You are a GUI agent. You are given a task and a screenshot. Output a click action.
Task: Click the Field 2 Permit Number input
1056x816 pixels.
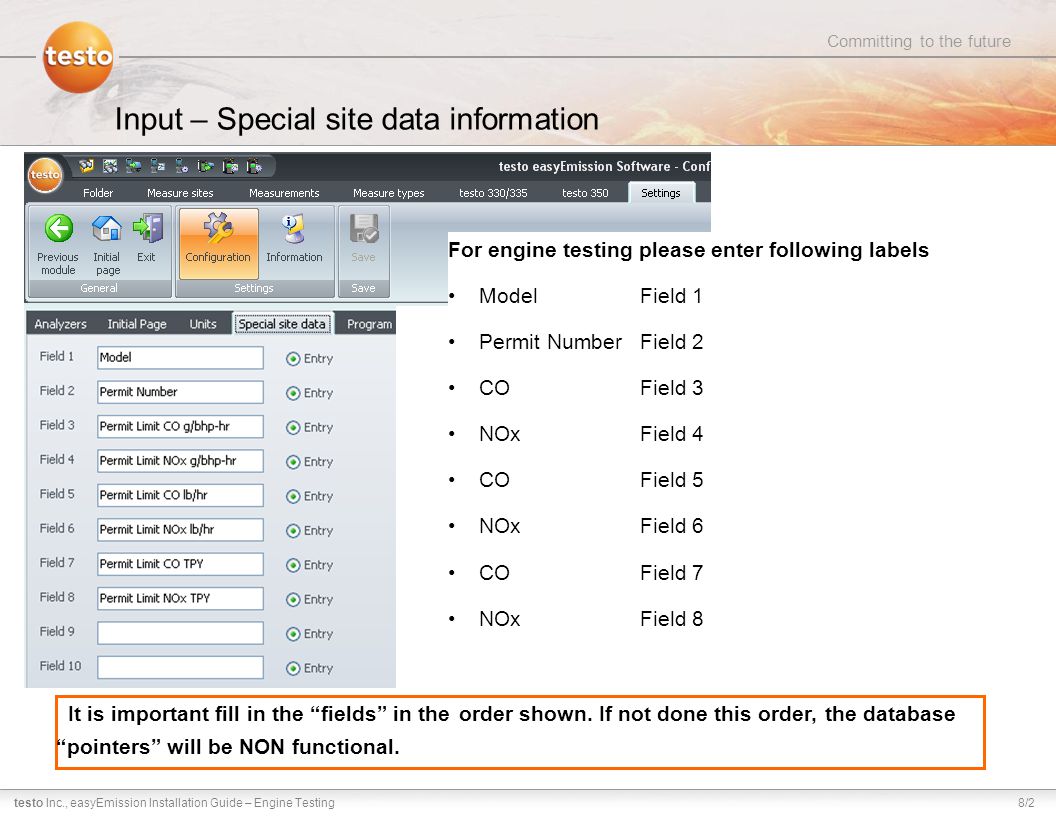[180, 392]
